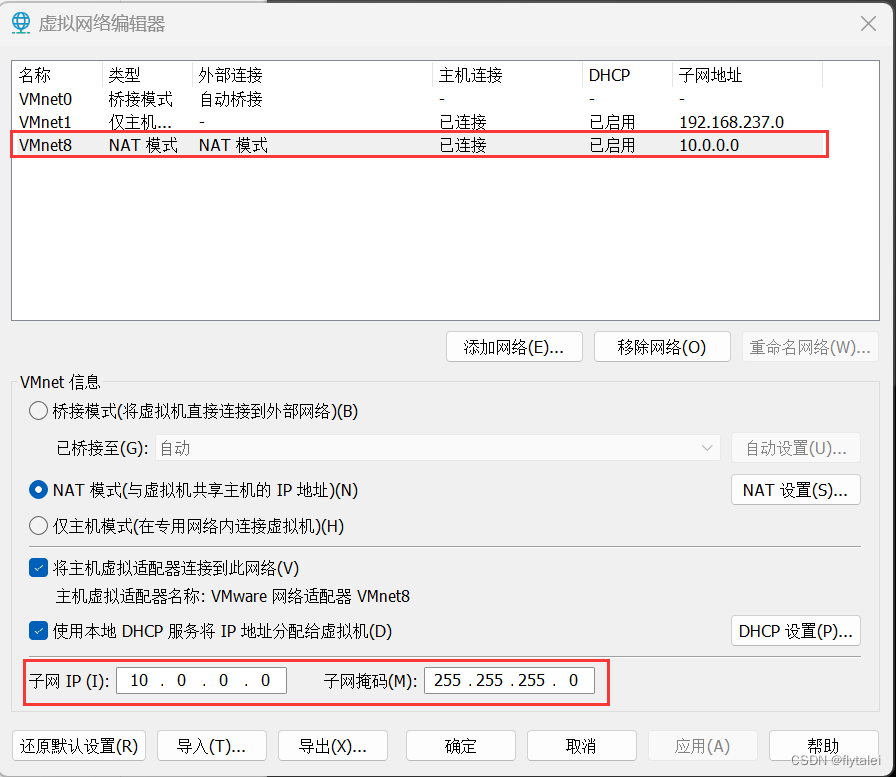The image size is (896, 777).
Task: Toggle 将主机虚拟适配器连接到此网络 checkbox
Action: click(38, 568)
